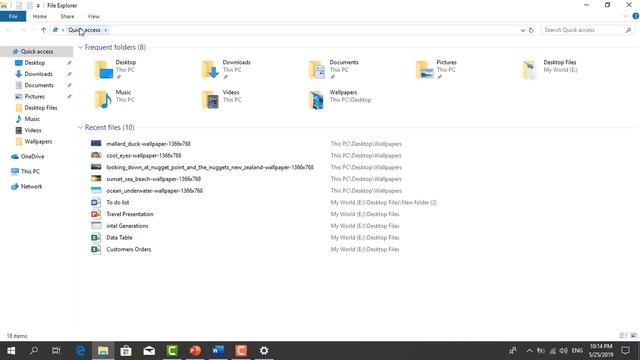The height and width of the screenshot is (360, 640).
Task: Click the search magnifier icon
Action: click(x=628, y=30)
